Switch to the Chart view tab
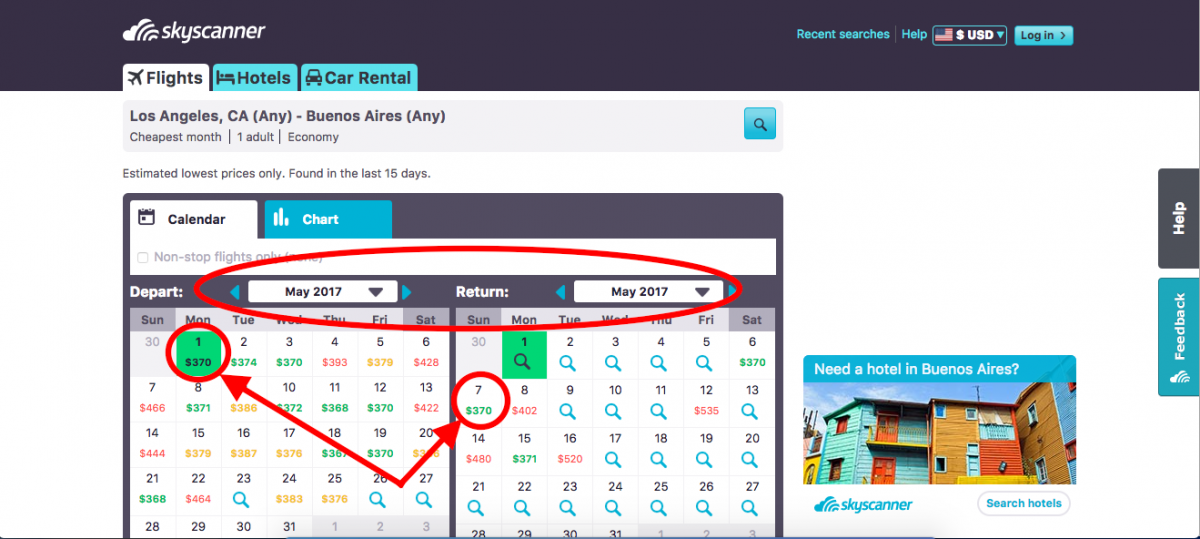 click(x=328, y=219)
